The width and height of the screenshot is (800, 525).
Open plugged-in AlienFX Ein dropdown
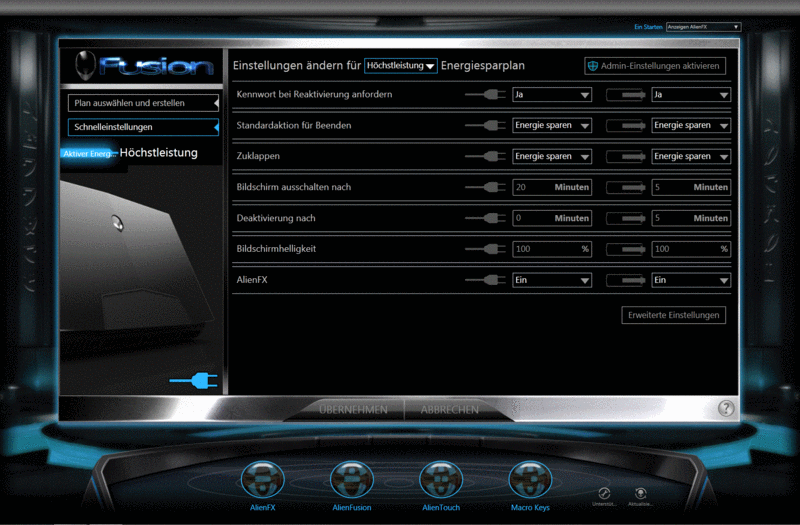552,280
